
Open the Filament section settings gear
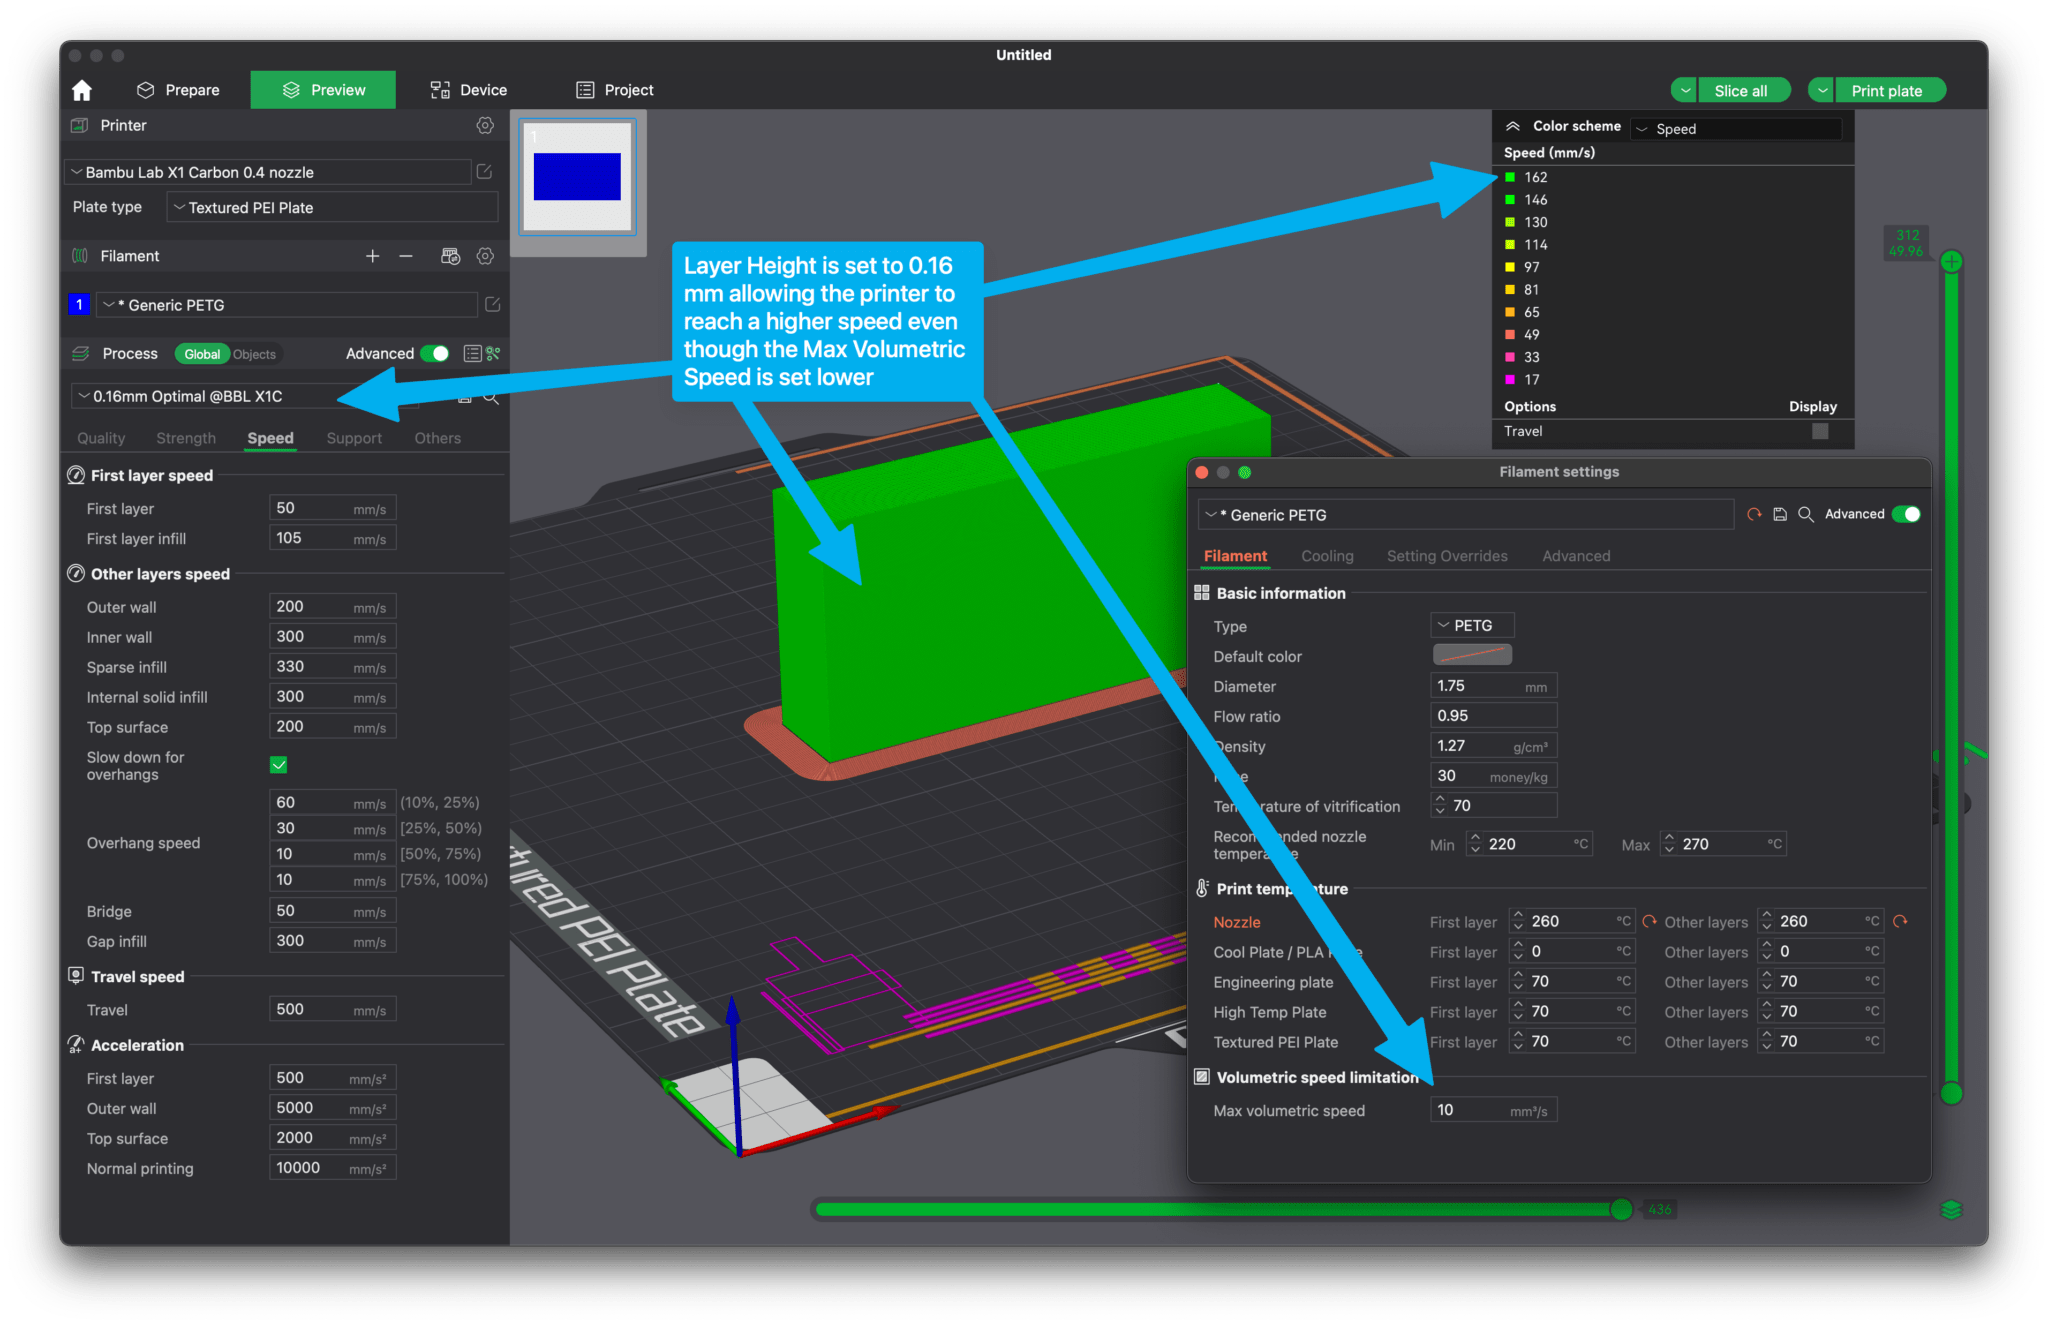click(x=486, y=256)
